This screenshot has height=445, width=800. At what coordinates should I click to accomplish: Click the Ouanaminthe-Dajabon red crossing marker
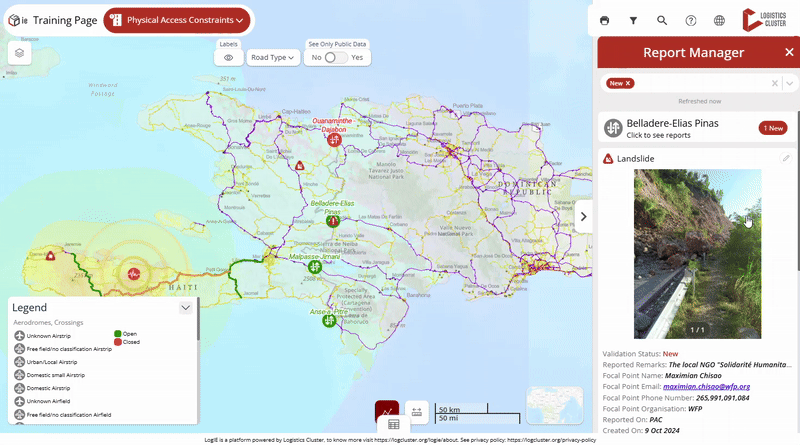point(334,139)
